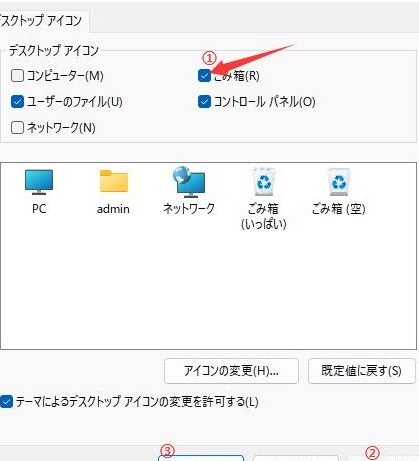Viewport: 419px width, 461px height.
Task: Toggle テーマによるデスクトップ アイコンの変更を許可する checkbox
Action: tap(6, 401)
